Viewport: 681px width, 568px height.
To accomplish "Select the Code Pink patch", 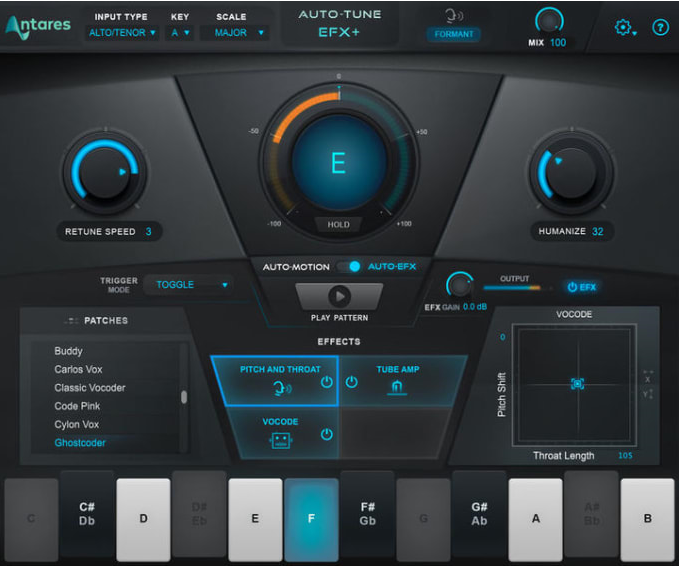I will 77,406.
